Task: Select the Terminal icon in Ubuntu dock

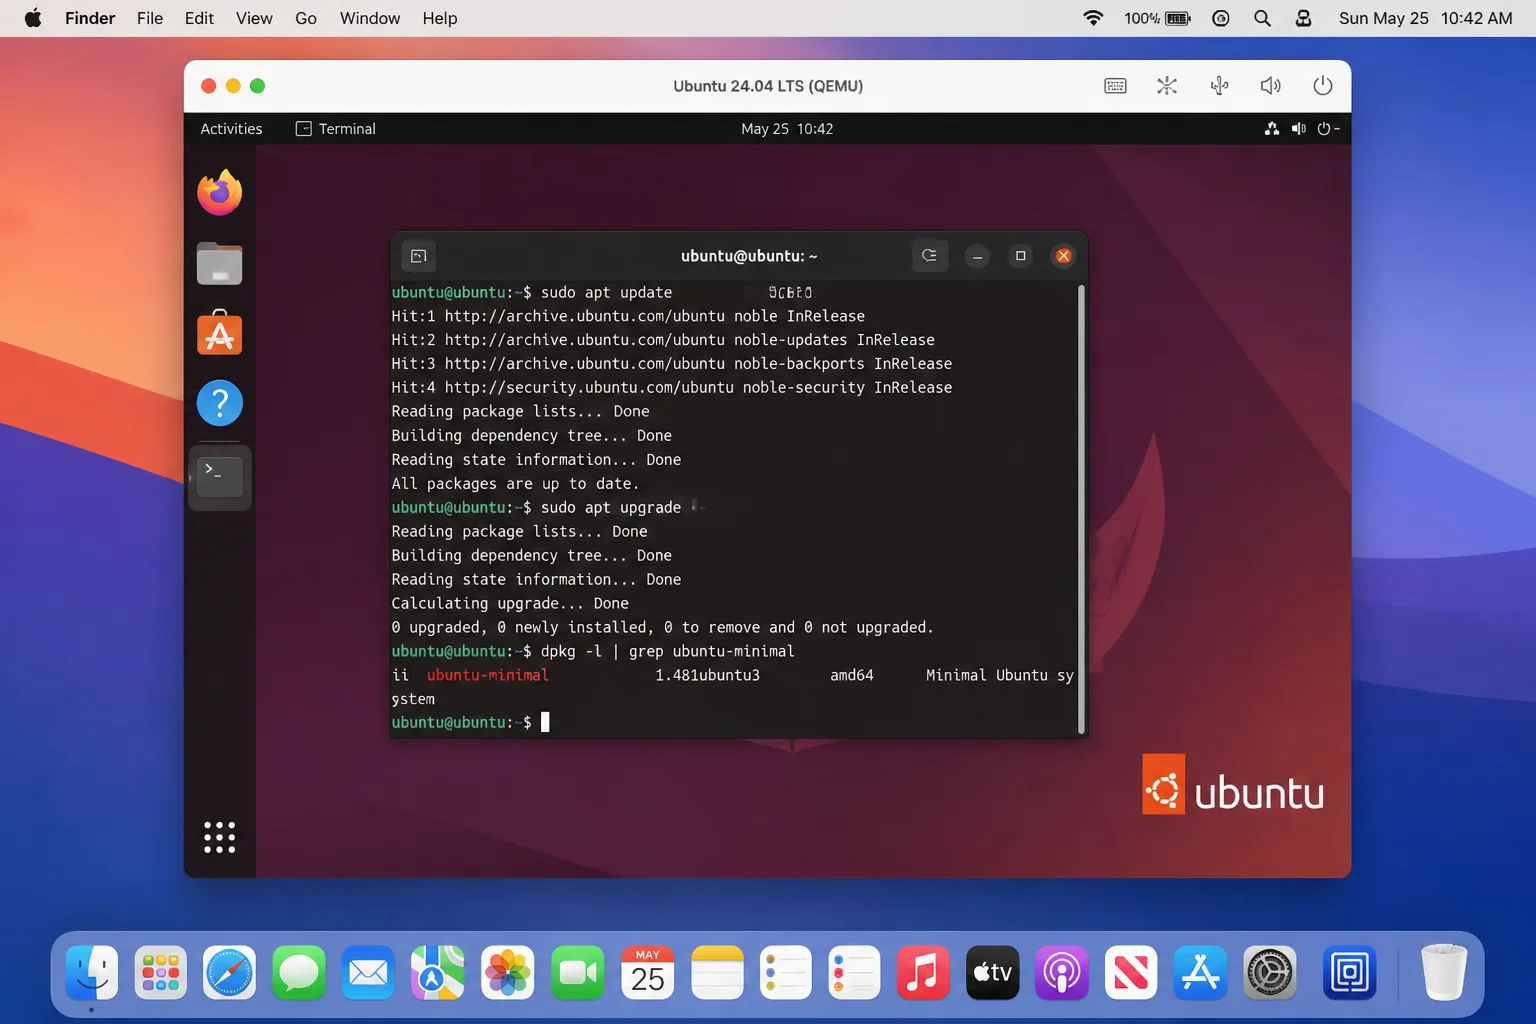Action: (x=220, y=477)
